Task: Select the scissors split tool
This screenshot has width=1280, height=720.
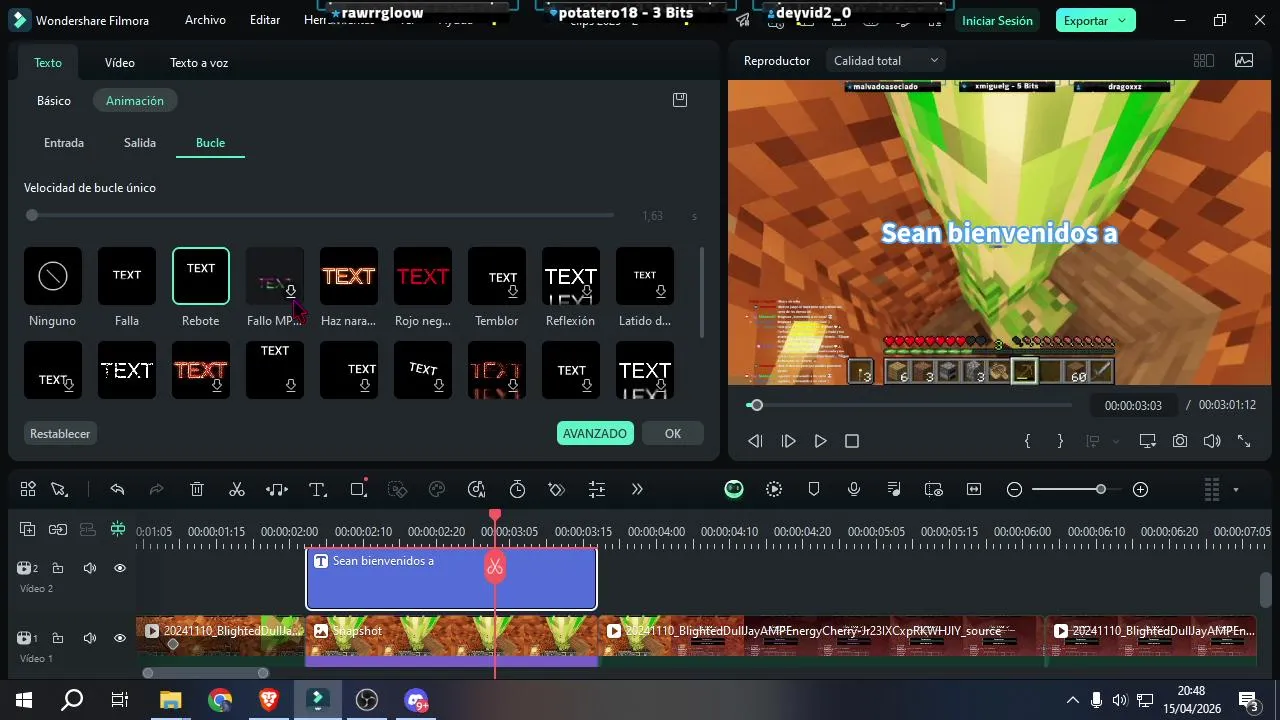Action: point(237,489)
